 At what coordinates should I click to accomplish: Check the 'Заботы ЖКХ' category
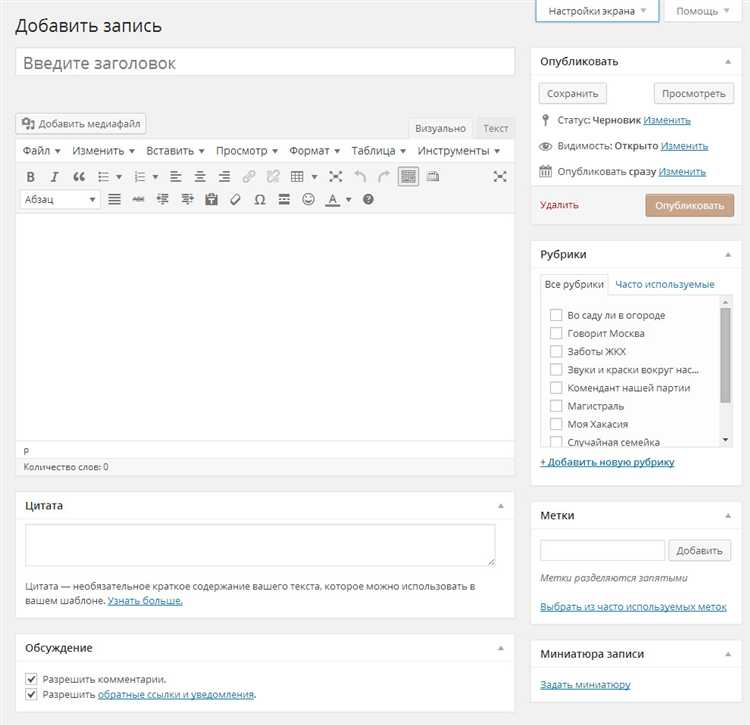(x=556, y=352)
